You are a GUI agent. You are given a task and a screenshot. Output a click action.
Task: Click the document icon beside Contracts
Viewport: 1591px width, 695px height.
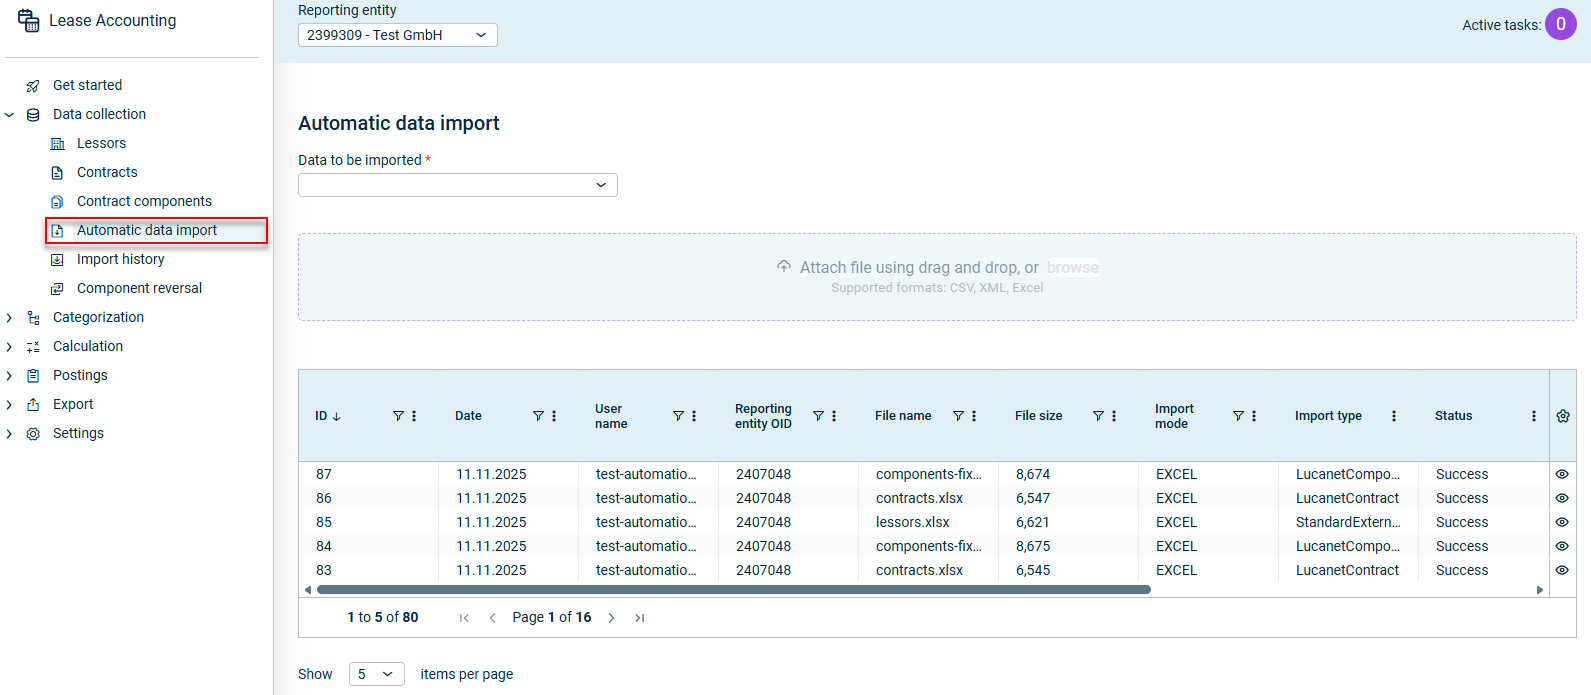57,173
